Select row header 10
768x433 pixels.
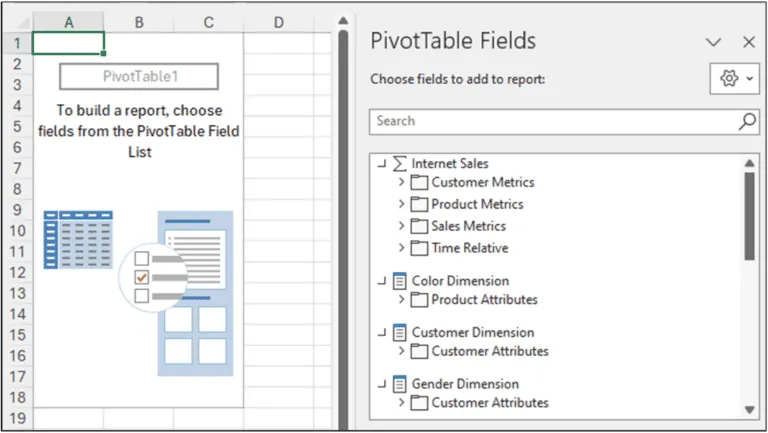pyautogui.click(x=15, y=230)
